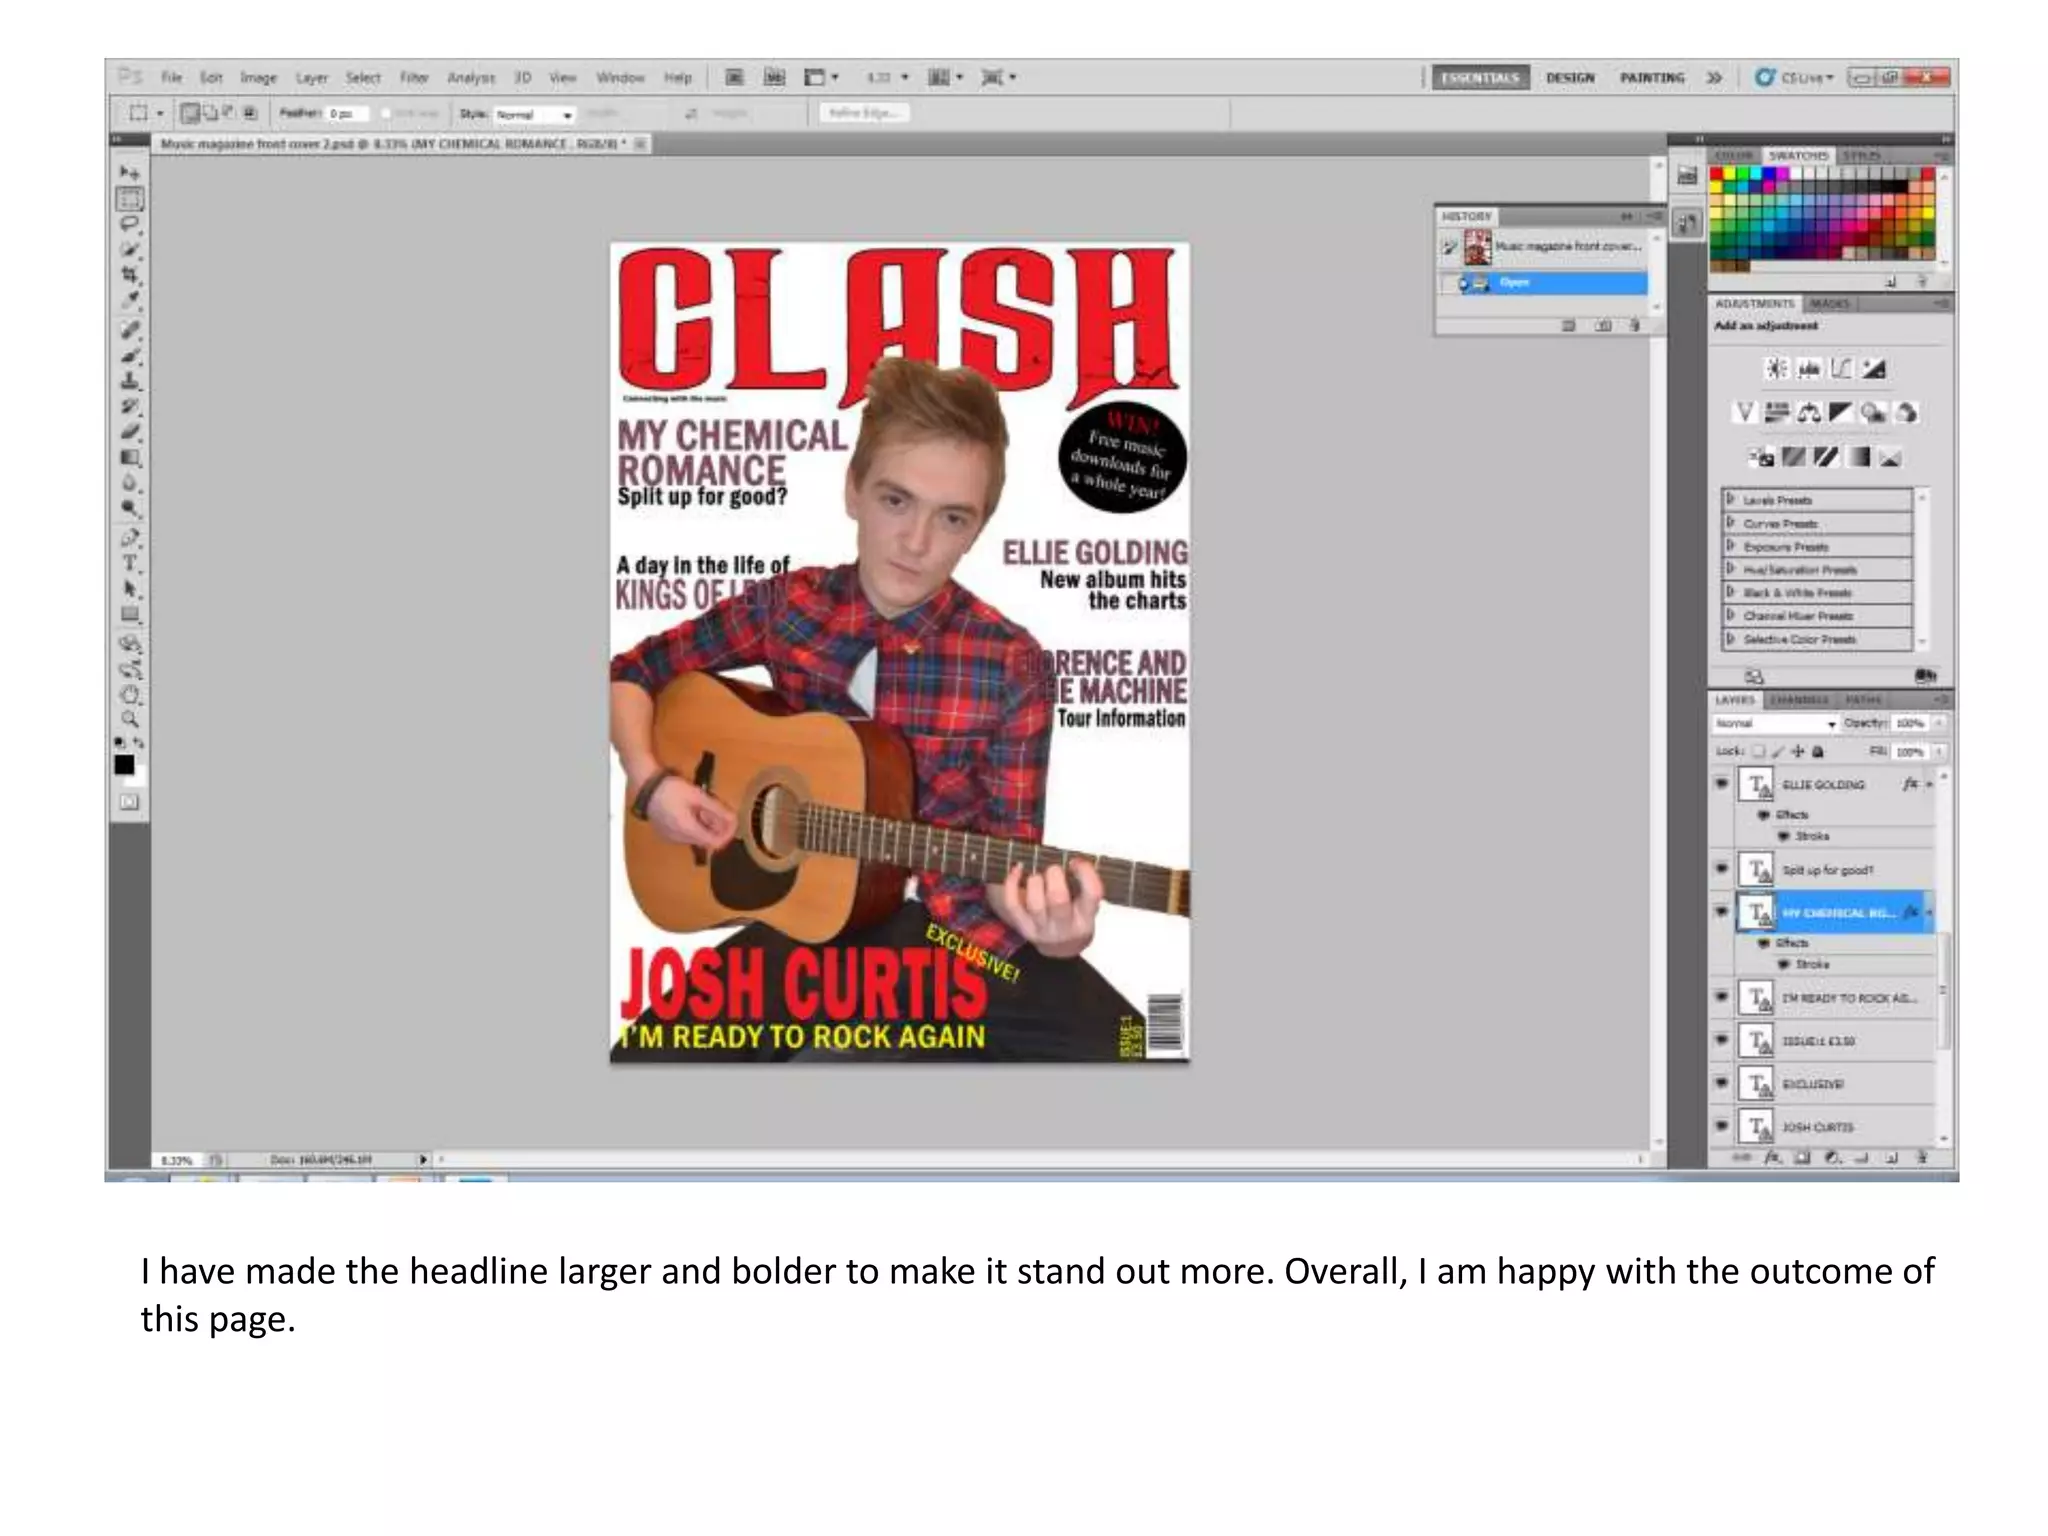Expand Black & White Presets list
The height and width of the screenshot is (1536, 2048).
[1731, 592]
